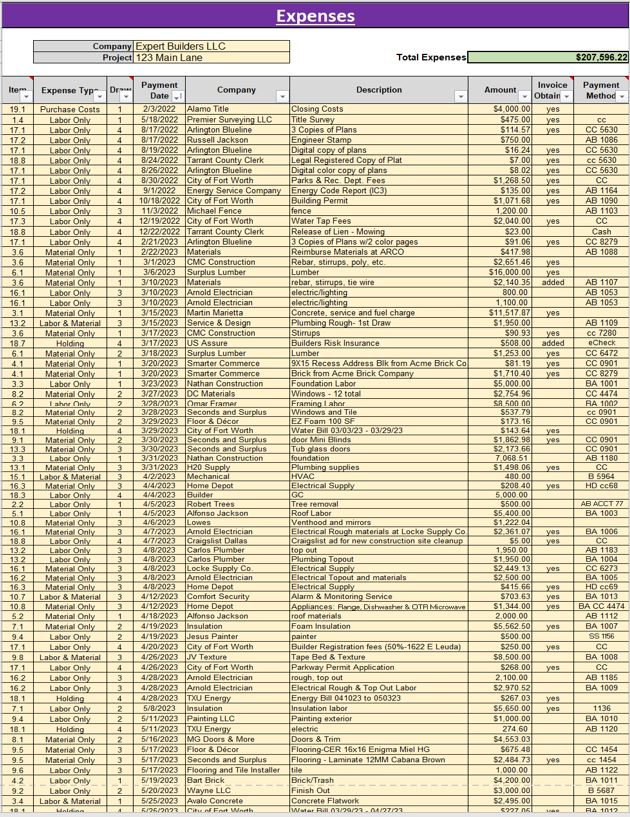Select the Comfort Security company cell
The height and width of the screenshot is (817, 630).
coord(238,596)
